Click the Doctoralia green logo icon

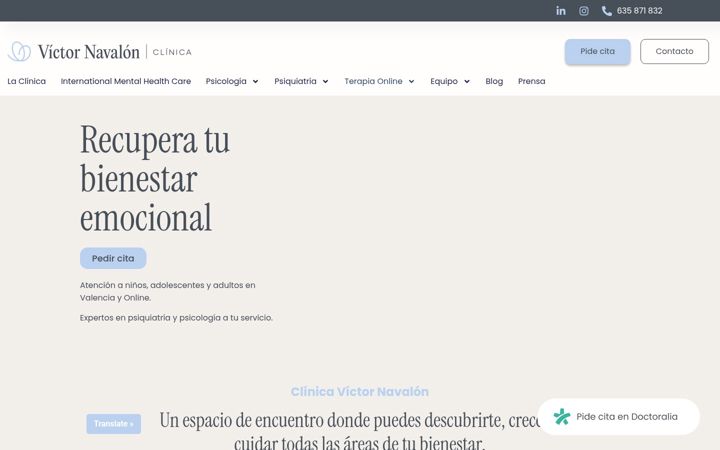click(x=562, y=416)
